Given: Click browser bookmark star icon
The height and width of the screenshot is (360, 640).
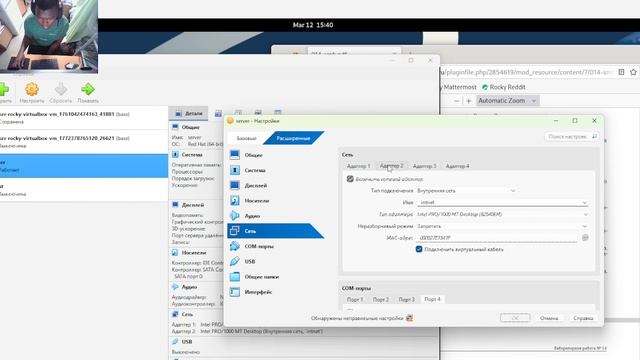Looking at the screenshot, I should pyautogui.click(x=633, y=72).
